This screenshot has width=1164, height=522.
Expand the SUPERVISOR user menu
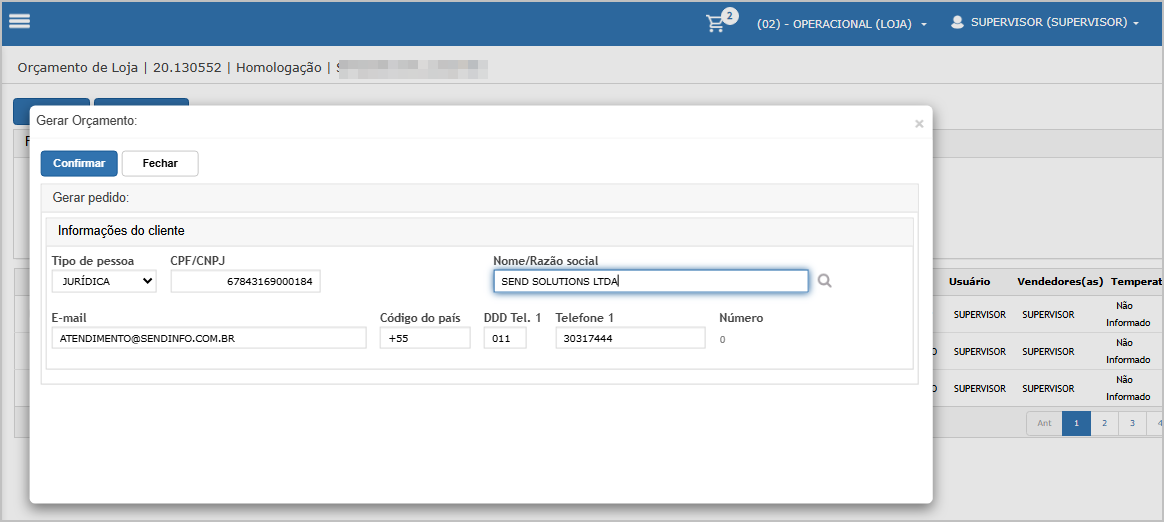coord(1054,22)
